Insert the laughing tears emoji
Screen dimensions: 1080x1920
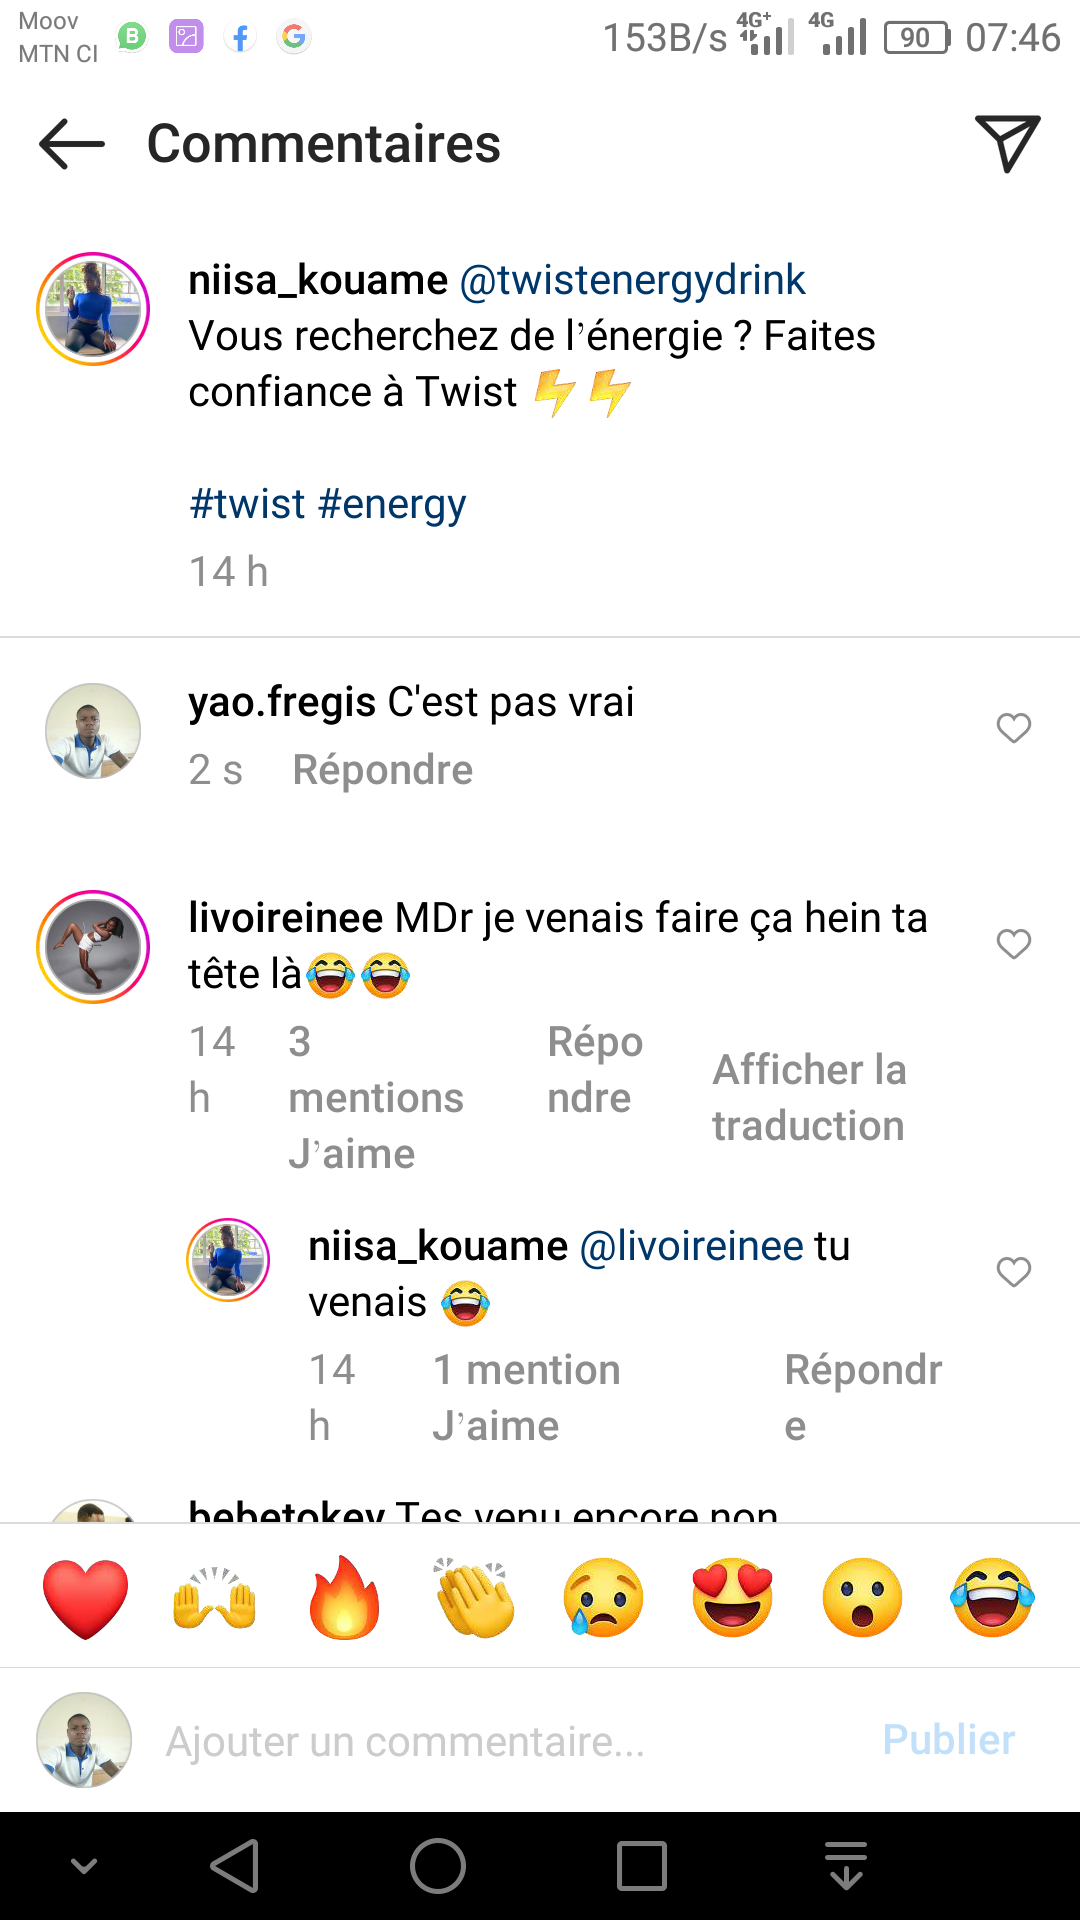tap(992, 1597)
